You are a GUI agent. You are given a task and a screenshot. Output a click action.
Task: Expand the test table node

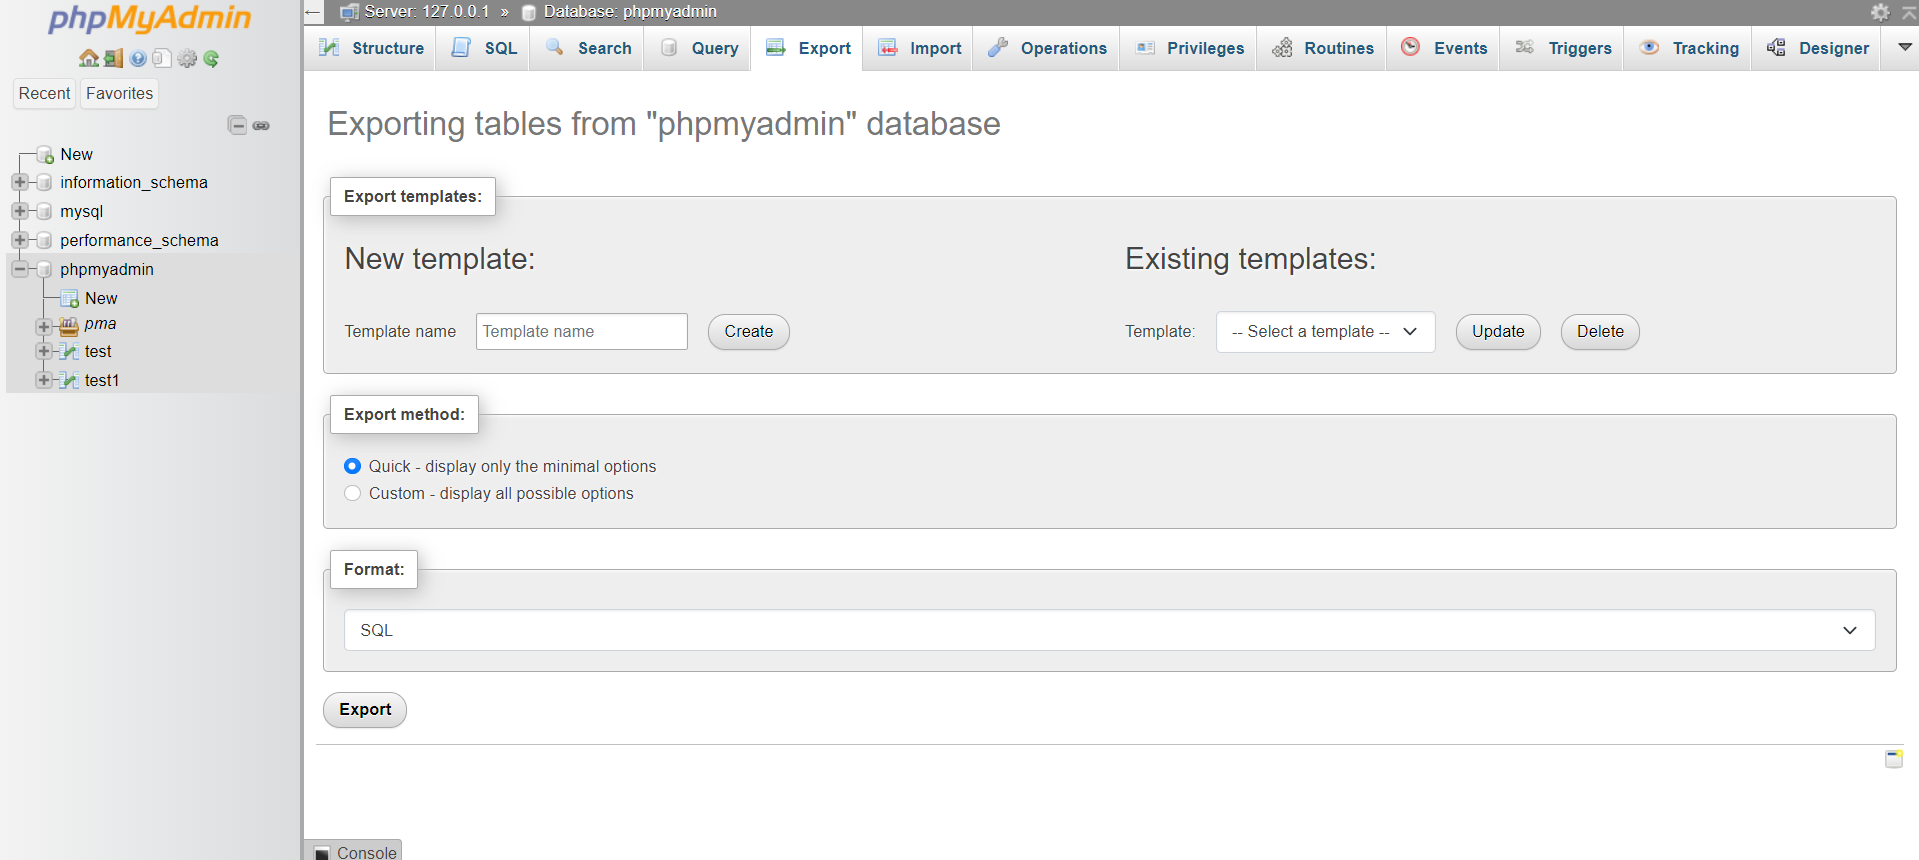tap(44, 351)
